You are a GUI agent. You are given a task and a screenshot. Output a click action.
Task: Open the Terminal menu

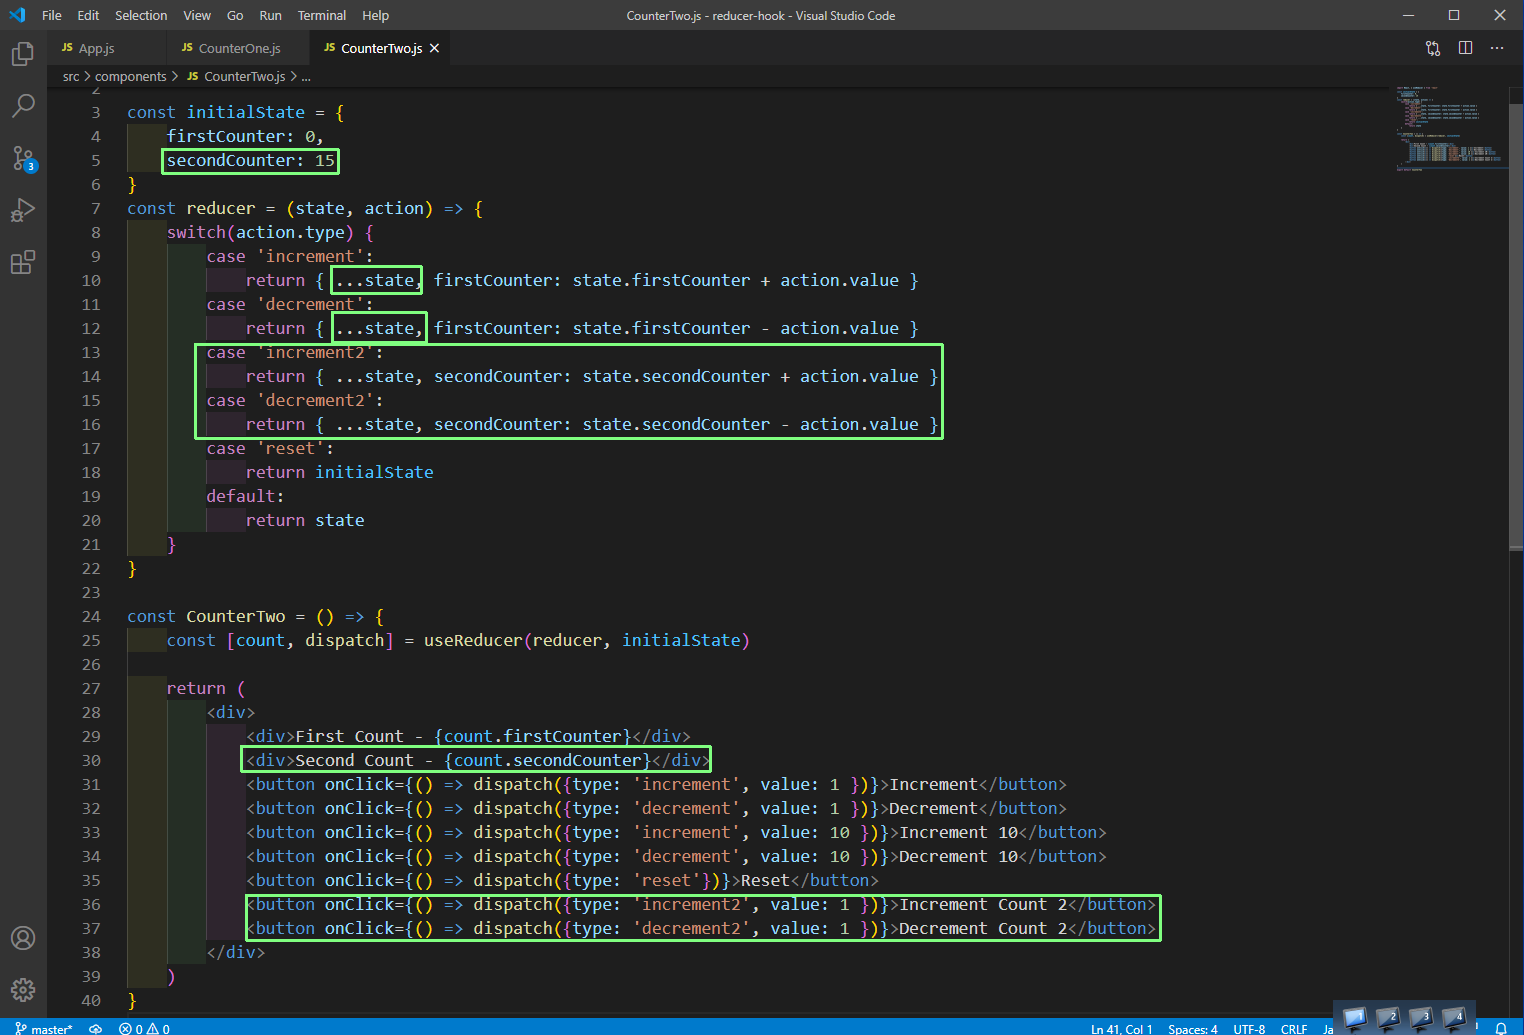[322, 15]
